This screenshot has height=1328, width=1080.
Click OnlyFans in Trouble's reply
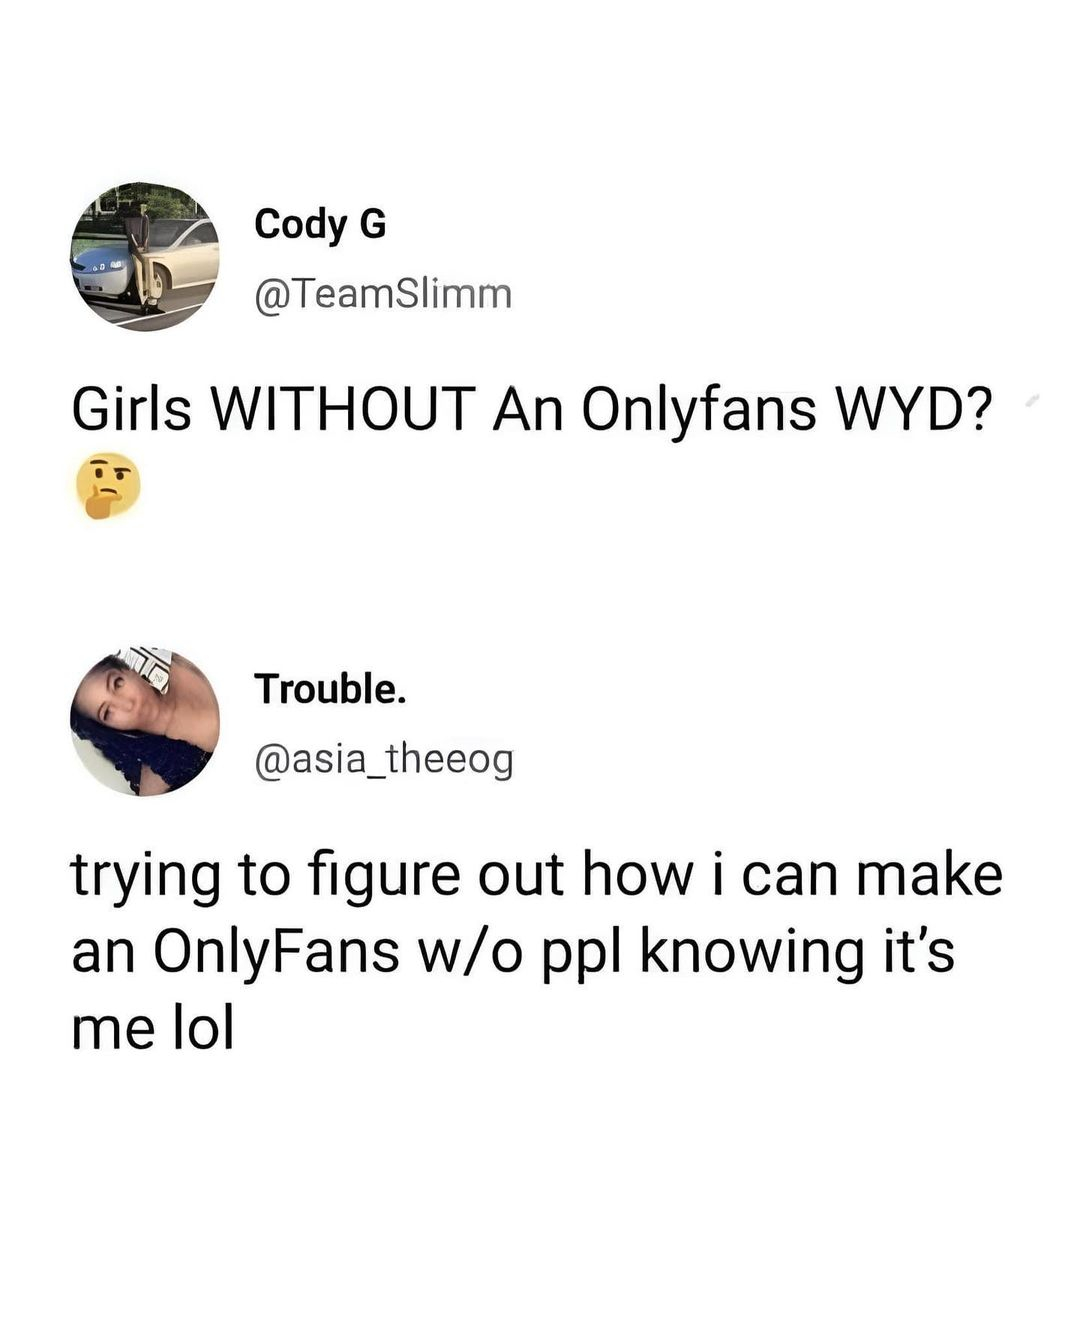coord(276,952)
